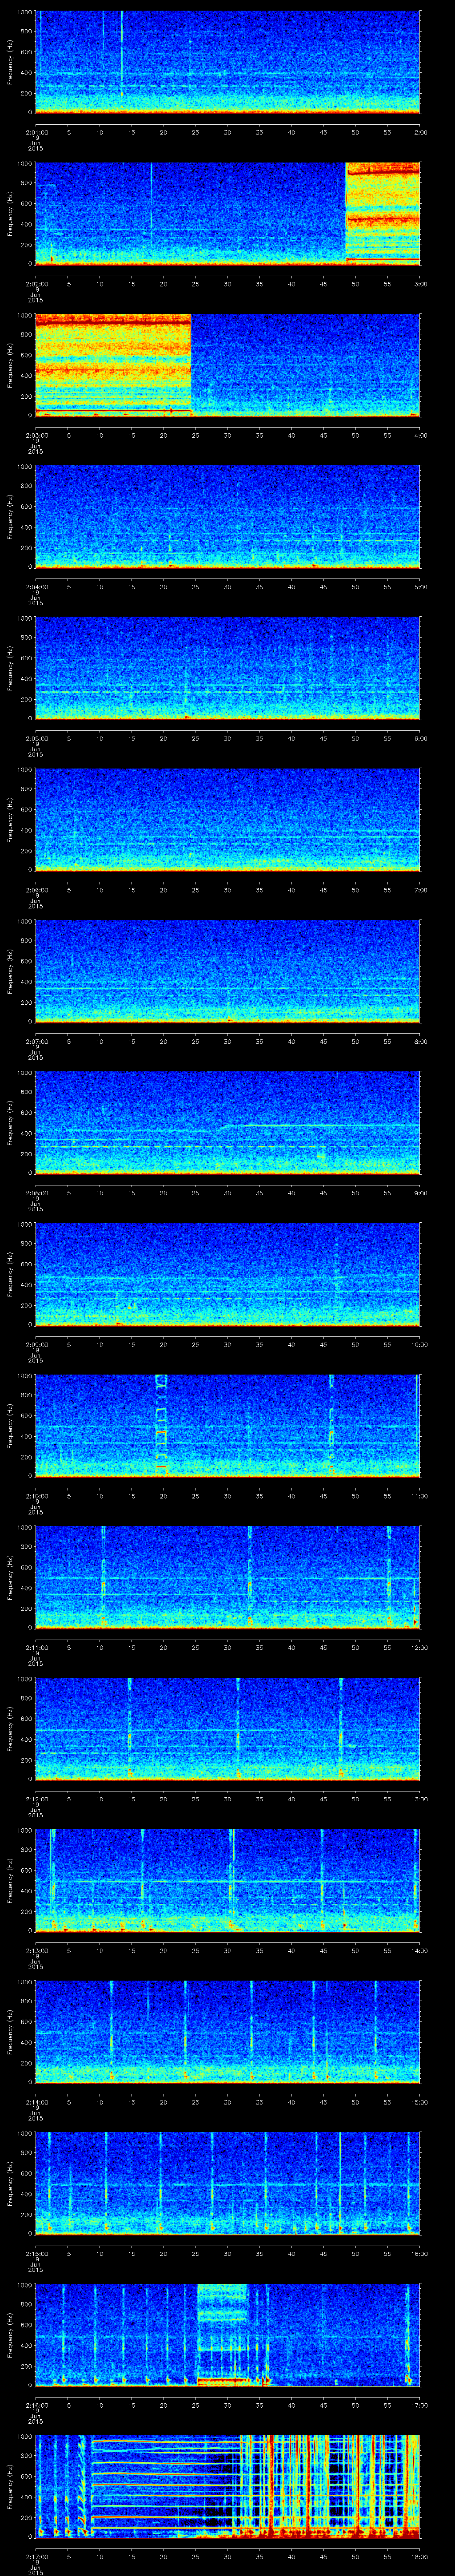
Task: Click the spectrogram panel starting at 2:15:00
Action: pyautogui.click(x=227, y=2183)
